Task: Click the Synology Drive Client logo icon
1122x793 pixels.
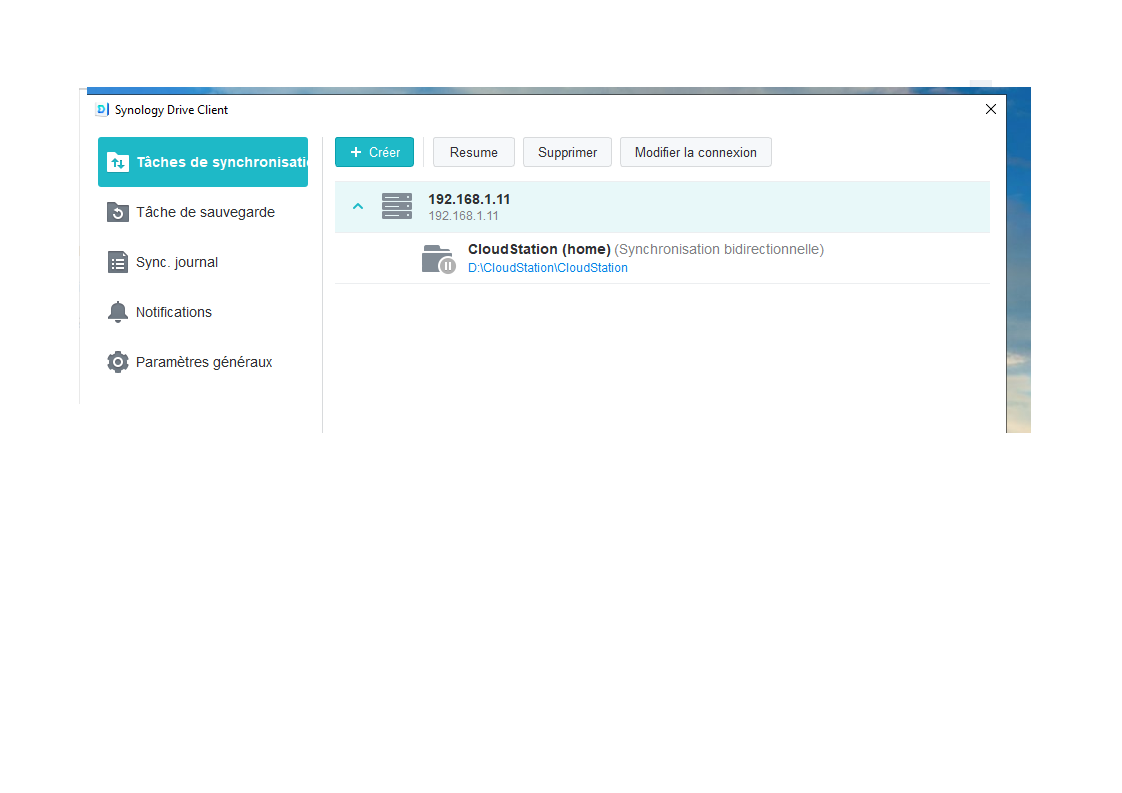Action: [102, 110]
